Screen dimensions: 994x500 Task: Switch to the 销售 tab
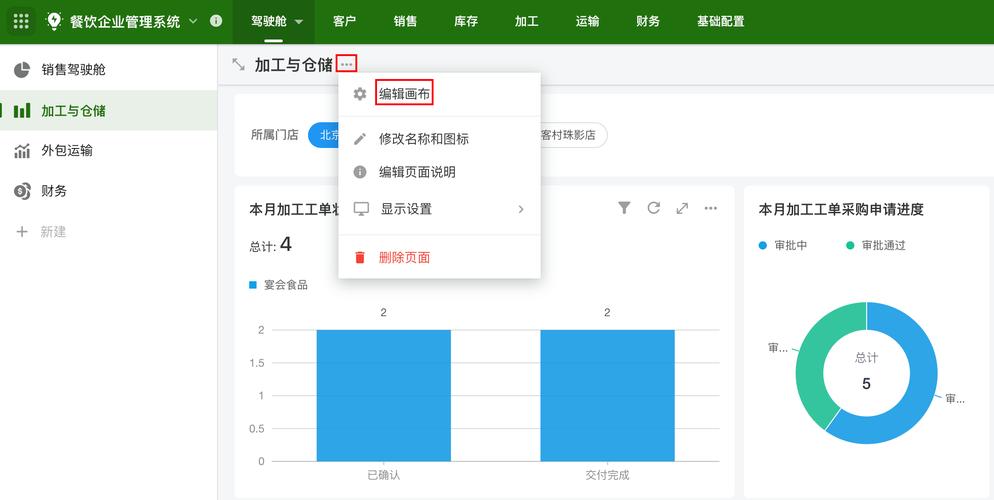pos(405,21)
